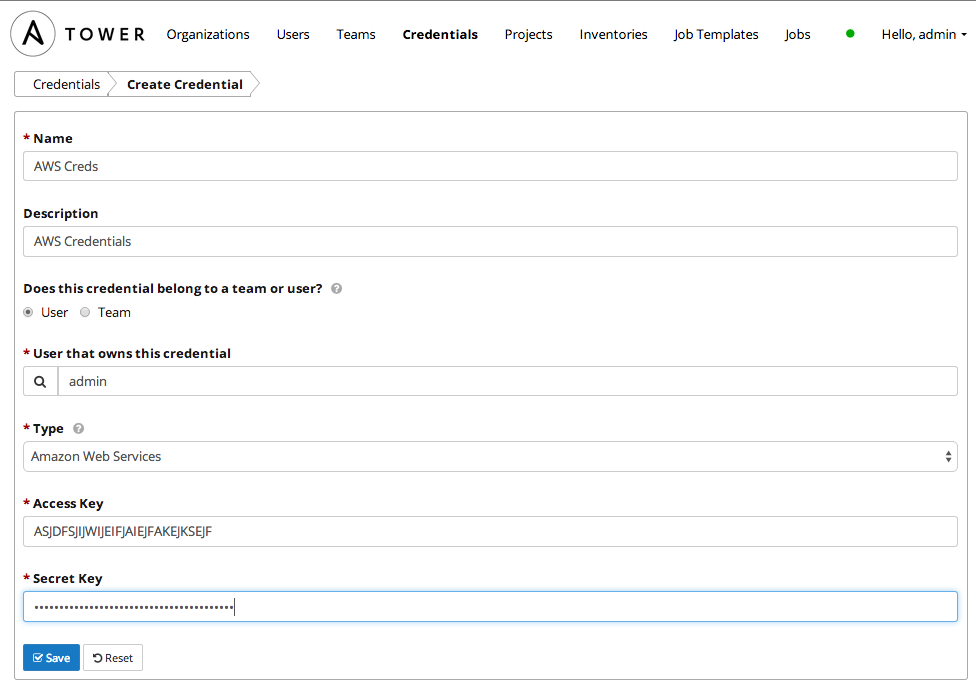Viewport: 976px width, 698px height.
Task: Click the Ansible Tower logo icon
Action: (33, 34)
